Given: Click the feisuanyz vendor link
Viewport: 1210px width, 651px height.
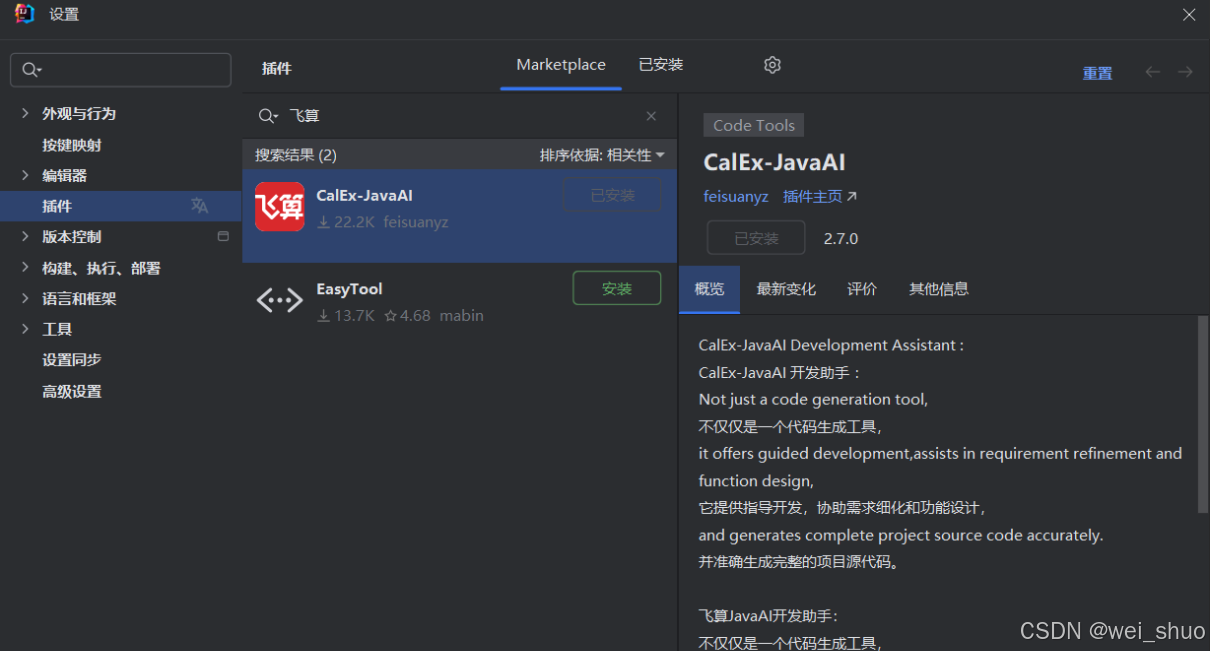Looking at the screenshot, I should click(736, 197).
